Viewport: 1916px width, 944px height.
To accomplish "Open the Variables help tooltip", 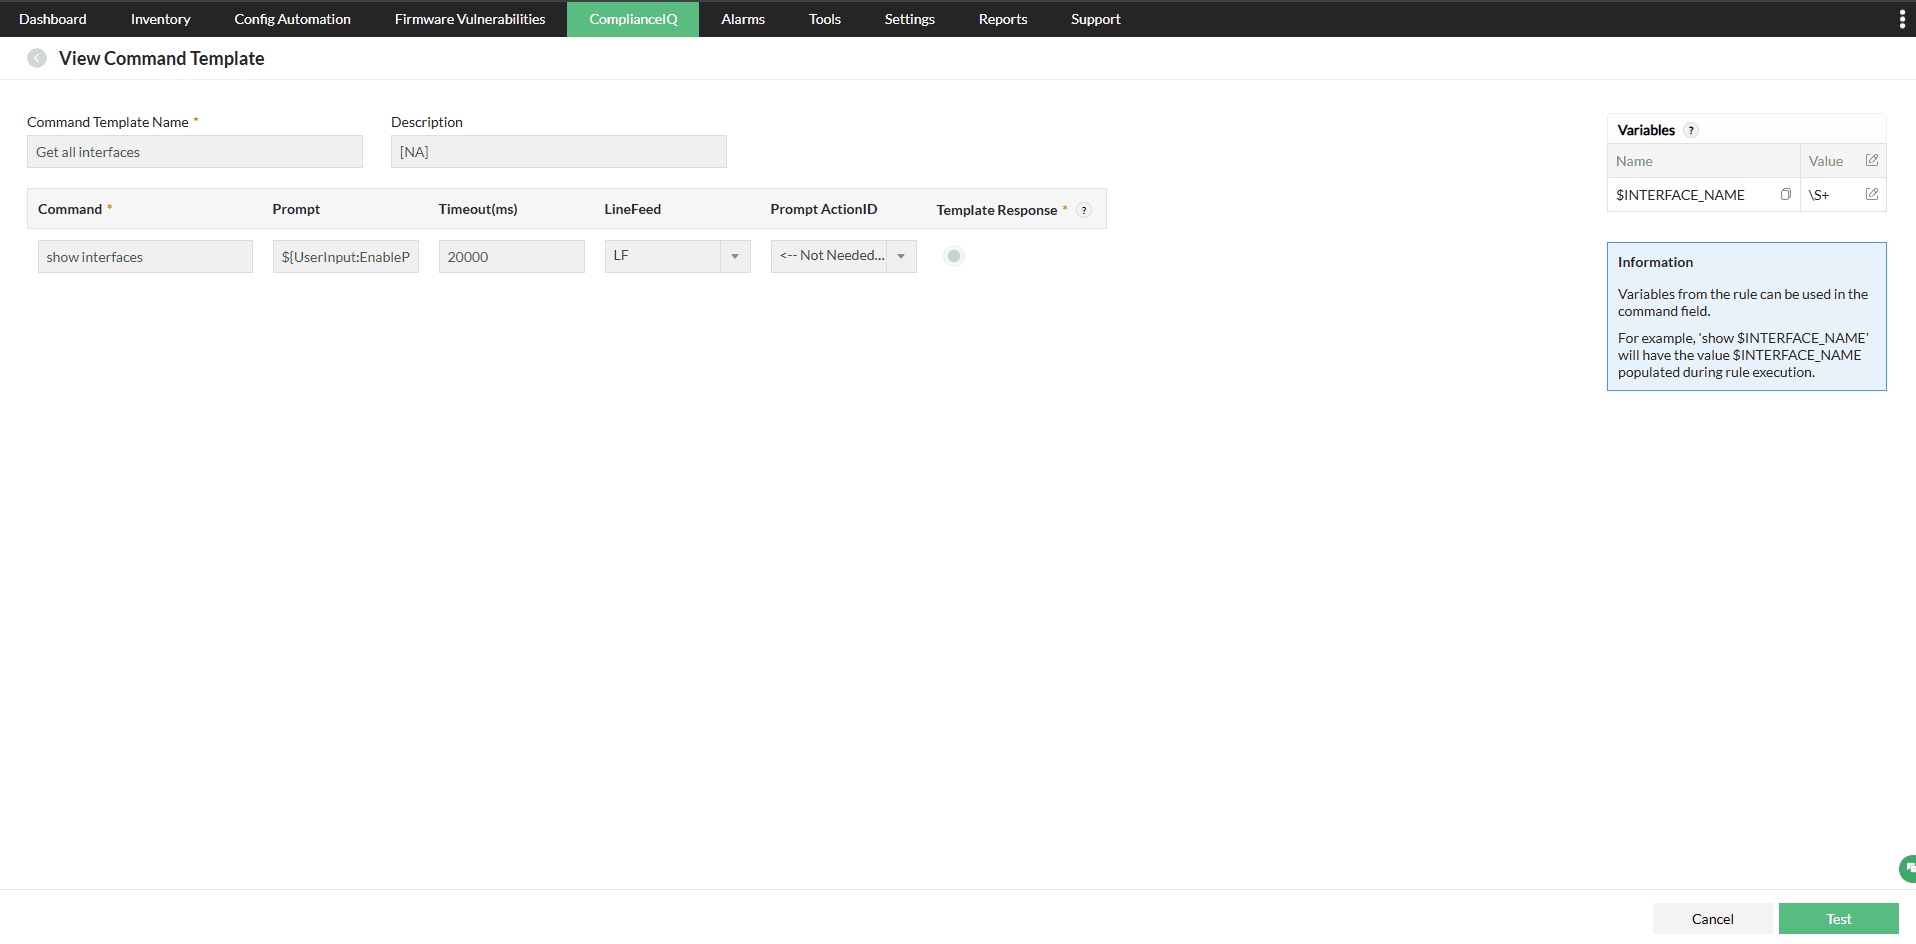I will coord(1691,130).
